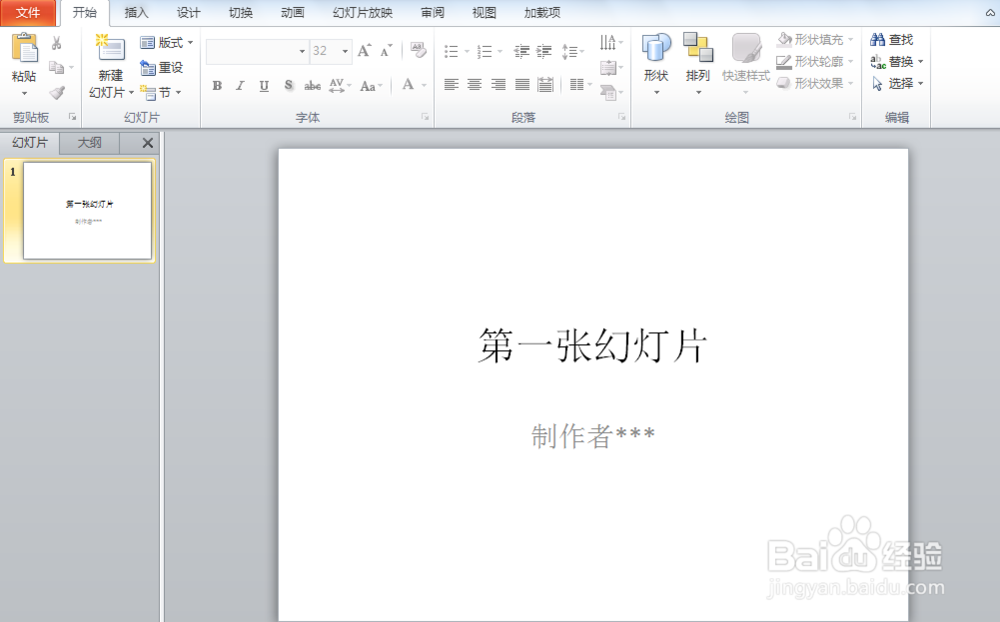The height and width of the screenshot is (622, 1000).
Task: Toggle bold formatting
Action: pos(217,85)
